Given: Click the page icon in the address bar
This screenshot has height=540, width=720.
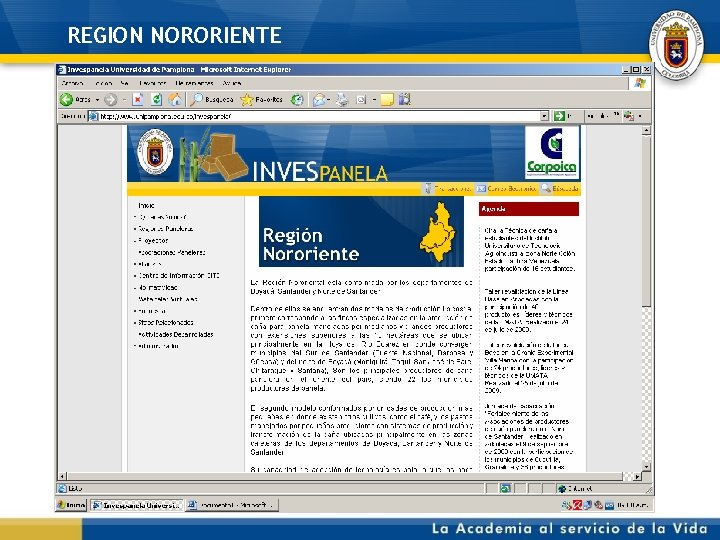Looking at the screenshot, I should (x=93, y=116).
